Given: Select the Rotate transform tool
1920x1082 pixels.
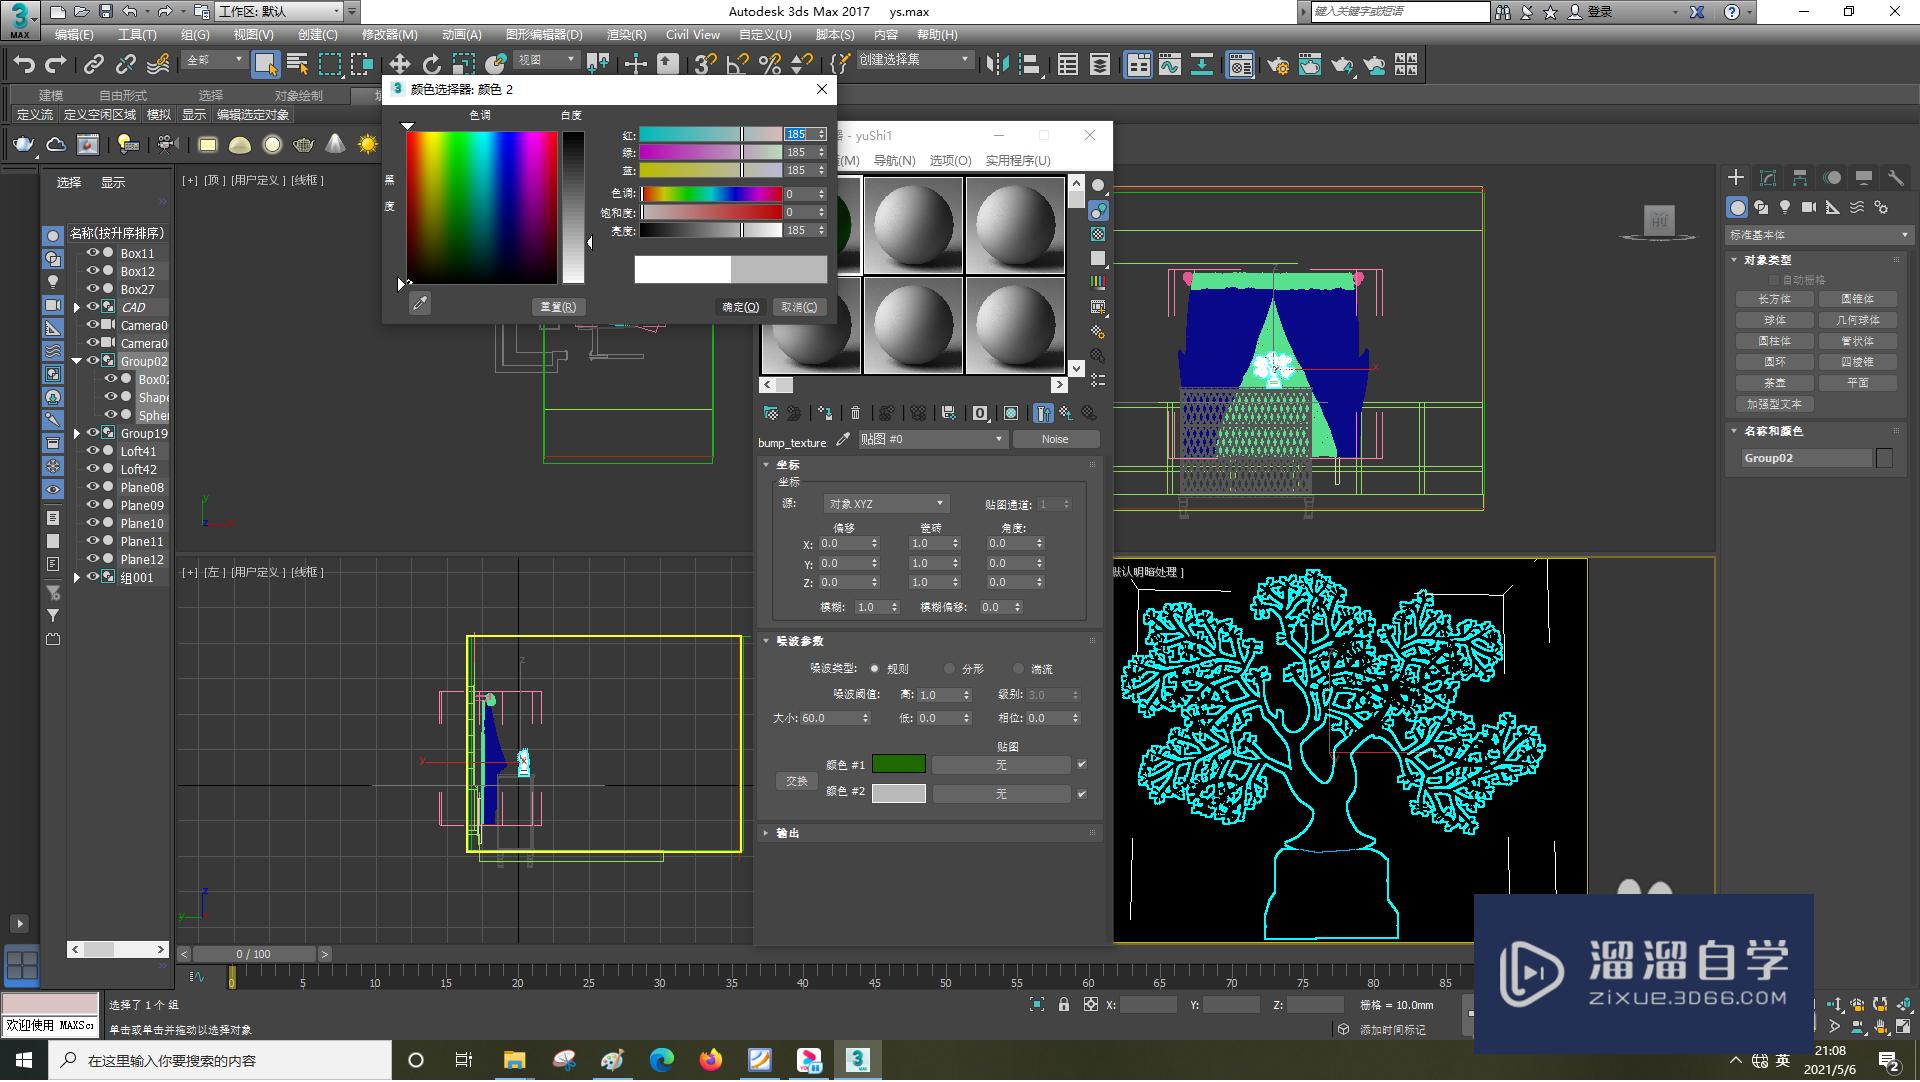Looking at the screenshot, I should click(431, 64).
